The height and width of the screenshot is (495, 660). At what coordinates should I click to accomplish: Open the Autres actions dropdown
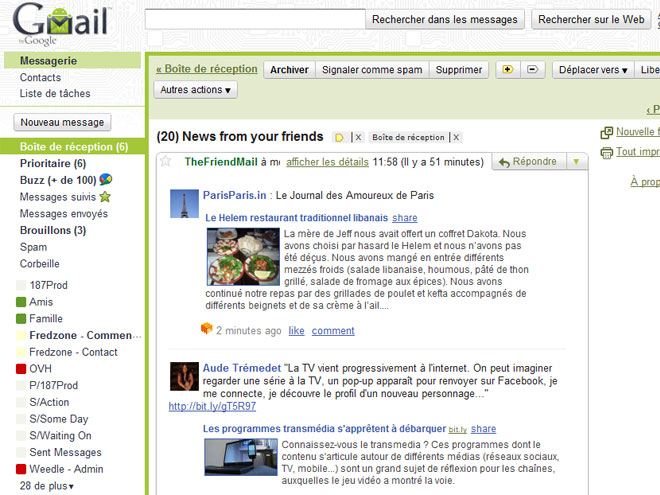pyautogui.click(x=195, y=90)
